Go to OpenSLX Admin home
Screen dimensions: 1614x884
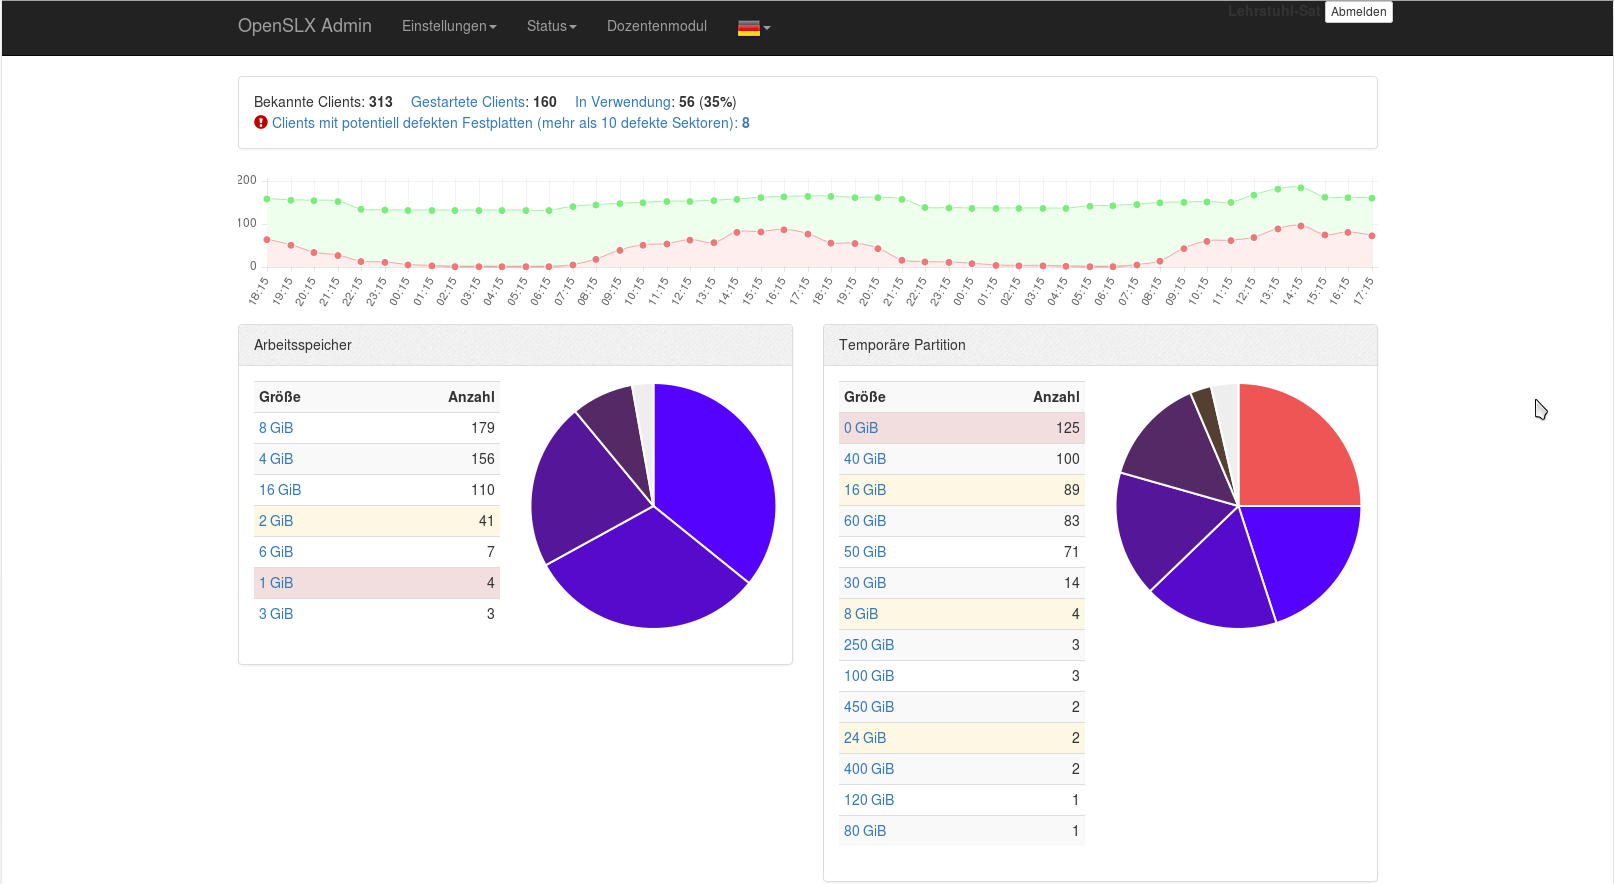tap(304, 27)
